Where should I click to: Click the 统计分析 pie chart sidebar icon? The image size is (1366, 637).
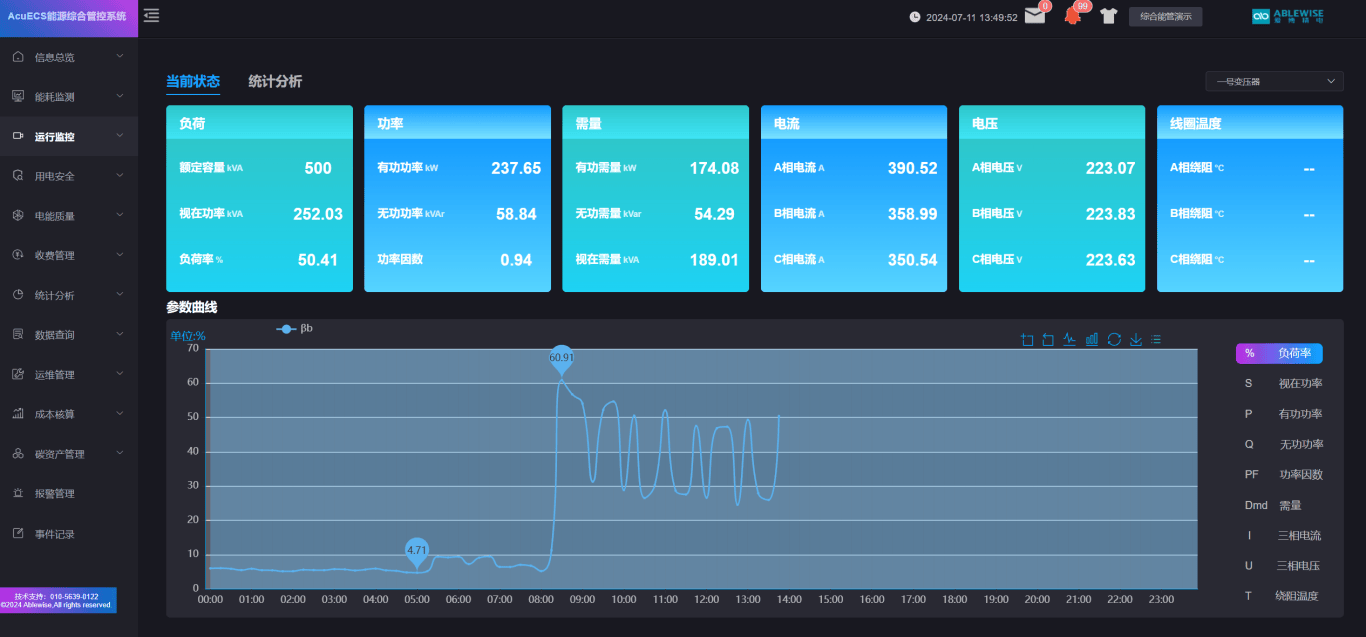(x=18, y=295)
